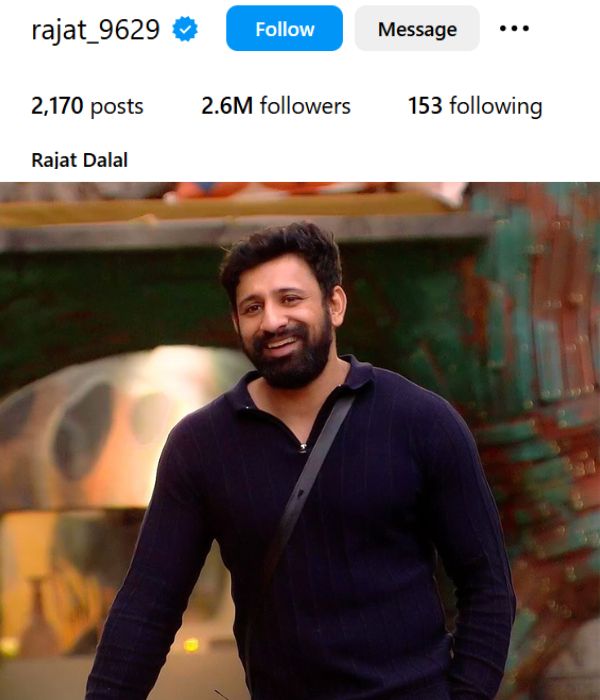Click the blue verified badge beside rajat_9629
Viewport: 600px width, 700px height.
(185, 29)
